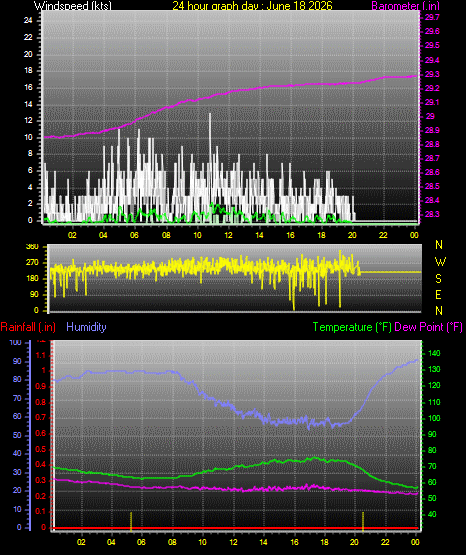Click the 'Dew Point (°F)' legend label
Viewport: 466px width, 555px height.
coord(428,327)
